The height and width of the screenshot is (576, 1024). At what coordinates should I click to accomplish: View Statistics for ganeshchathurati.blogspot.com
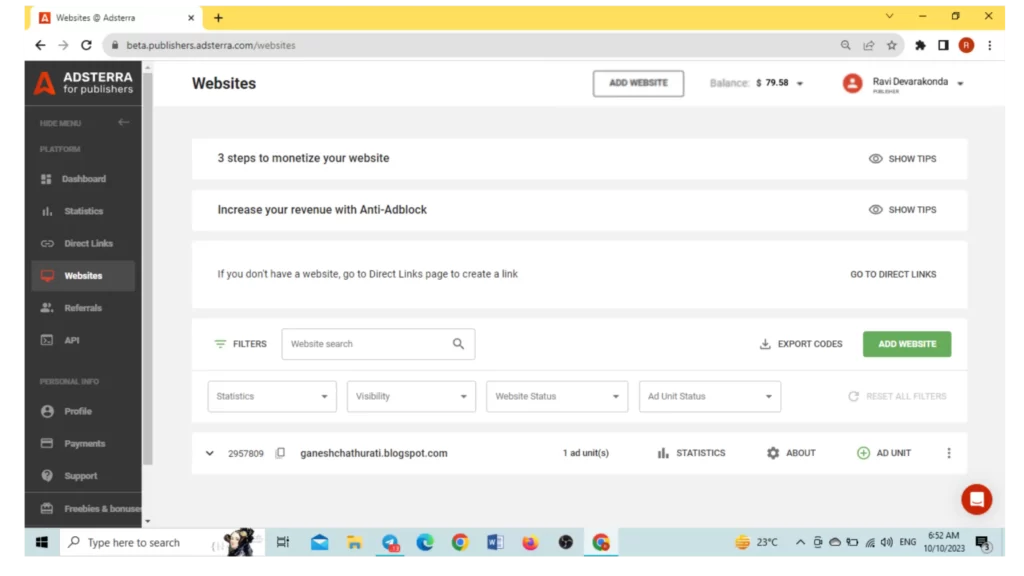[691, 453]
